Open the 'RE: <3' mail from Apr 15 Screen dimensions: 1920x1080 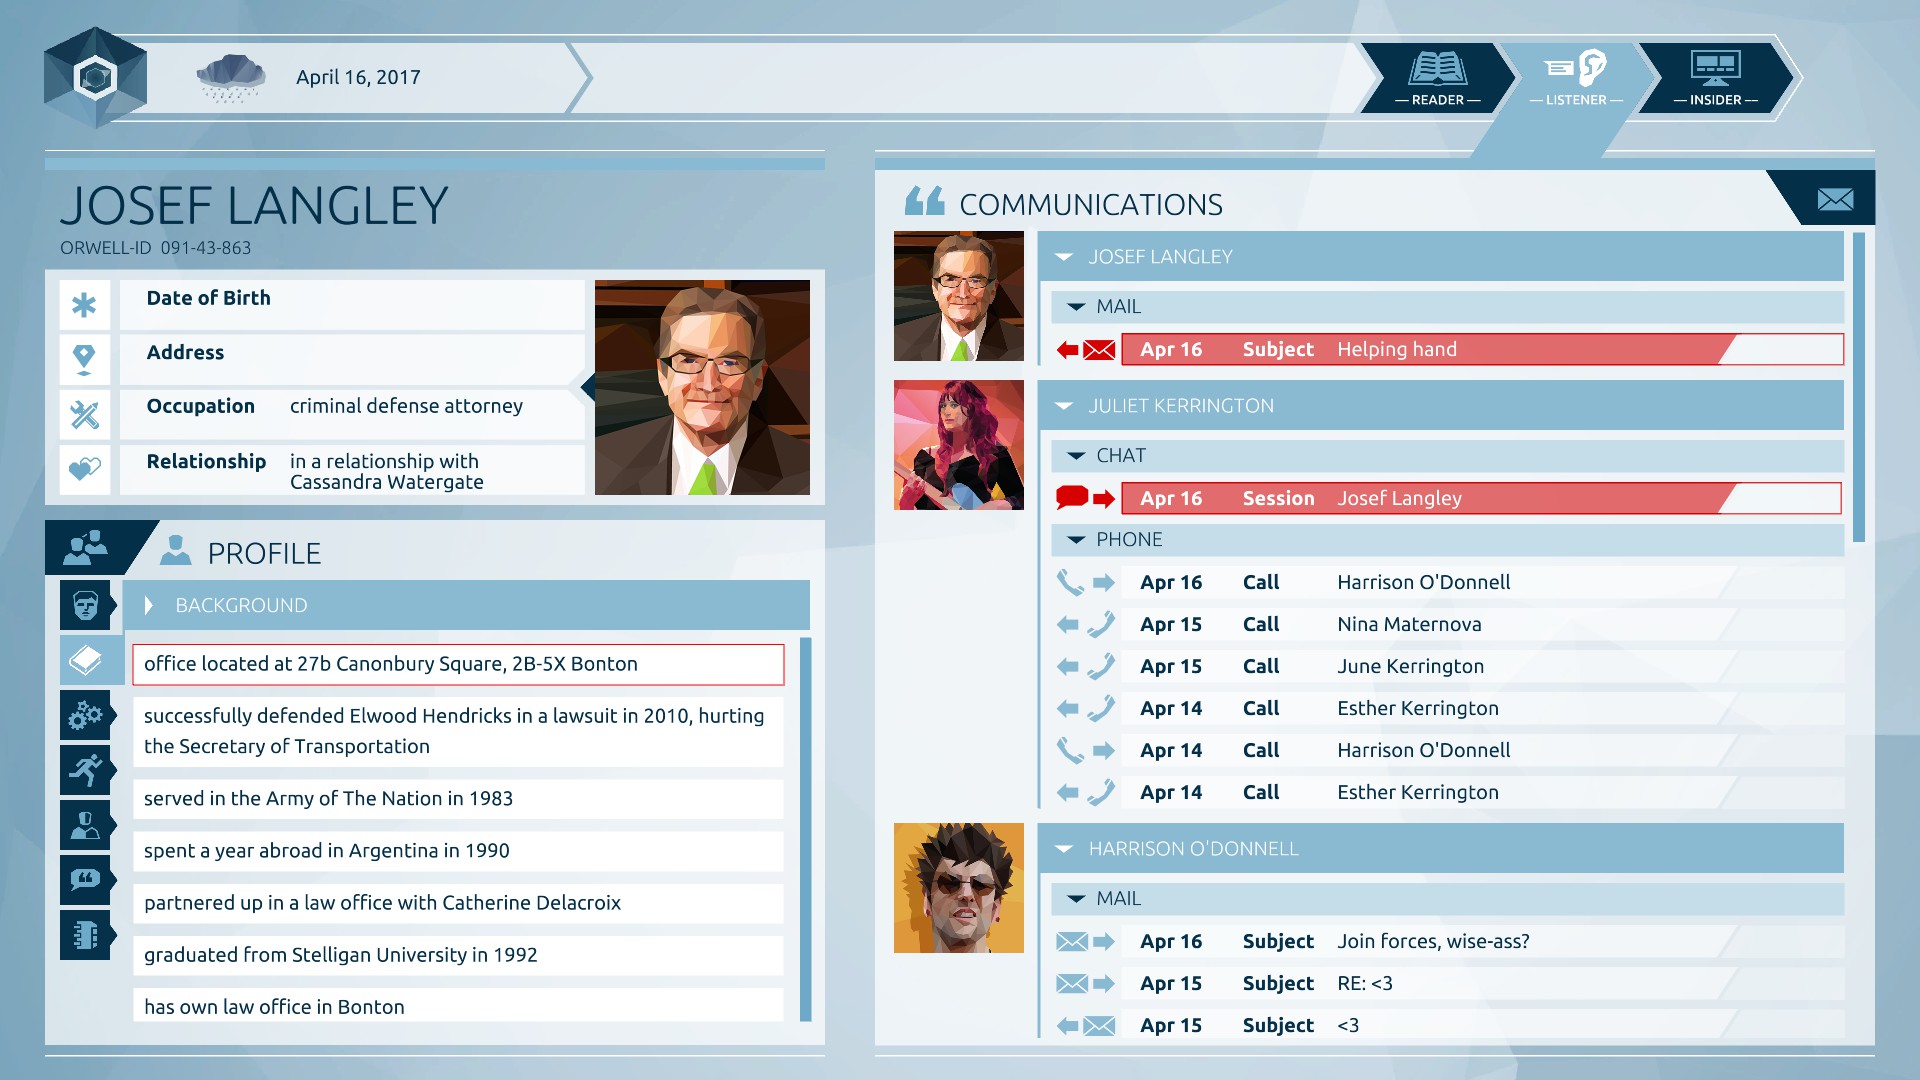(x=1482, y=983)
